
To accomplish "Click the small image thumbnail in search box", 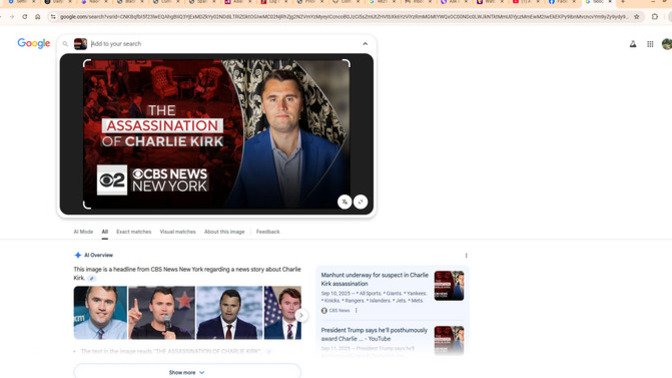I will pos(80,44).
